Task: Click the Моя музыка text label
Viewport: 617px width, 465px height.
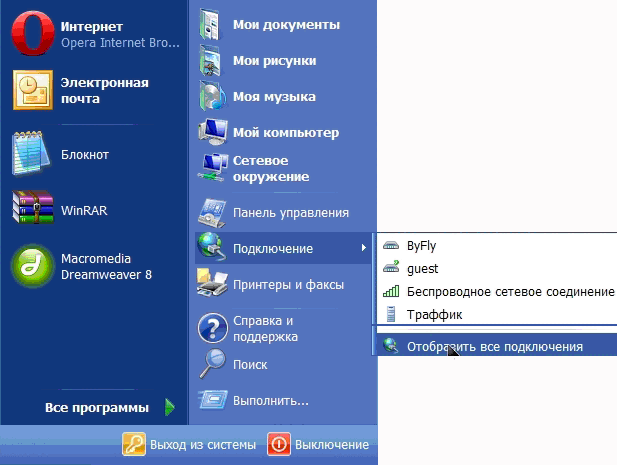Action: tap(274, 96)
